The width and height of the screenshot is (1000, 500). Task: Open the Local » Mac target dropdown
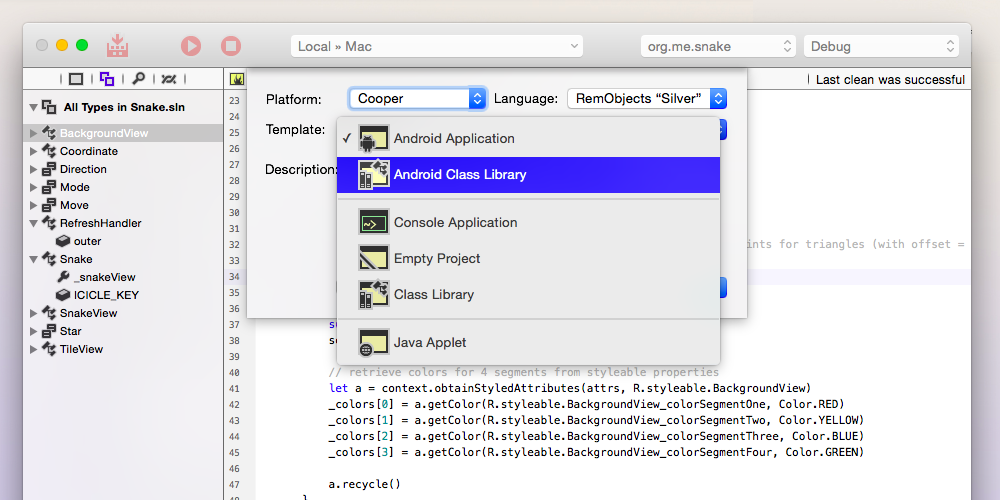click(437, 46)
